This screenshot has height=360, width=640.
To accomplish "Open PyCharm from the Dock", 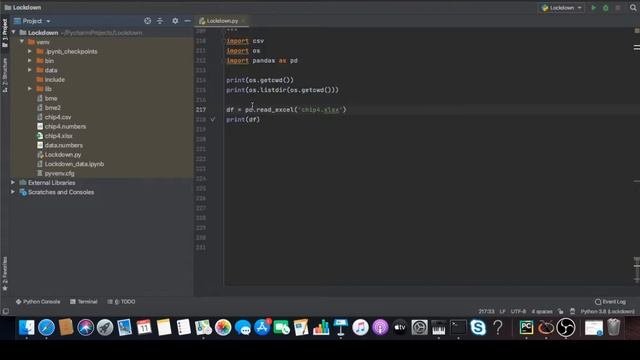I will [x=526, y=327].
